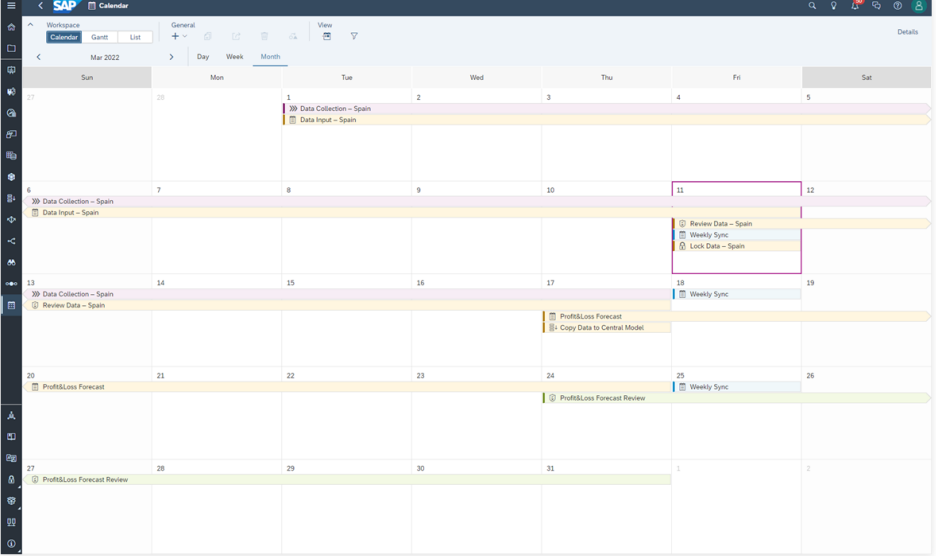The image size is (936, 556).
Task: Click the SAP logo
Action: click(x=64, y=5)
